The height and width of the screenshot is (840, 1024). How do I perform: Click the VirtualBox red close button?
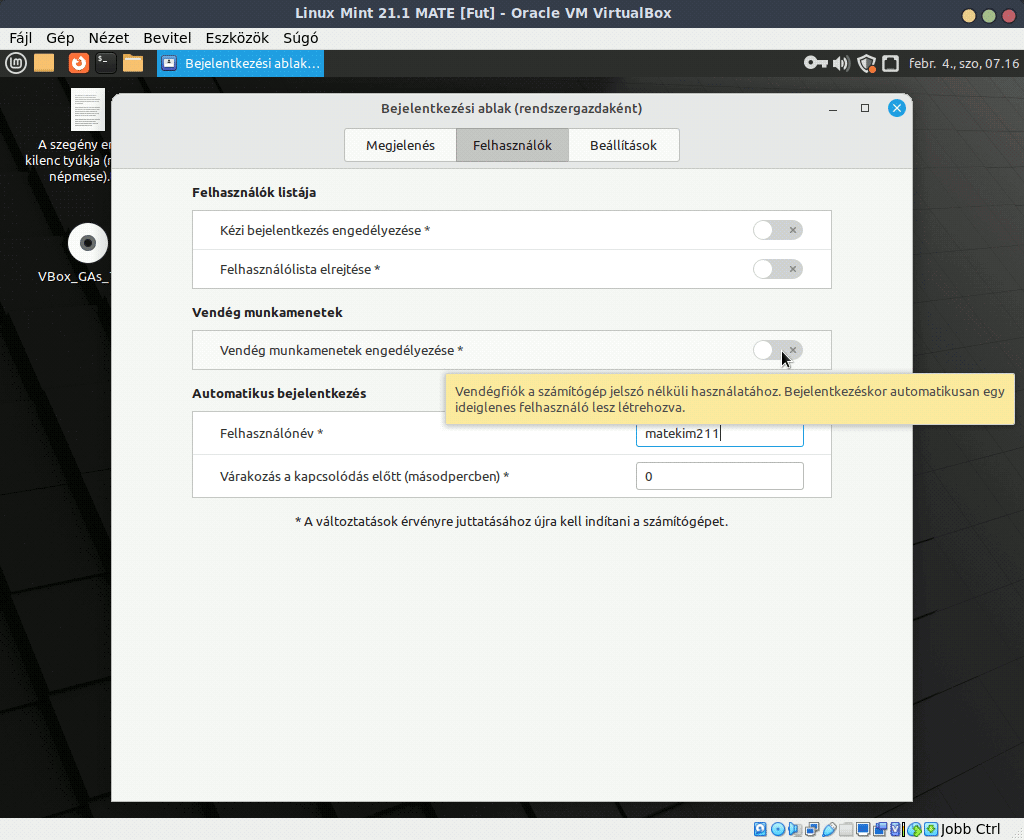(1009, 16)
